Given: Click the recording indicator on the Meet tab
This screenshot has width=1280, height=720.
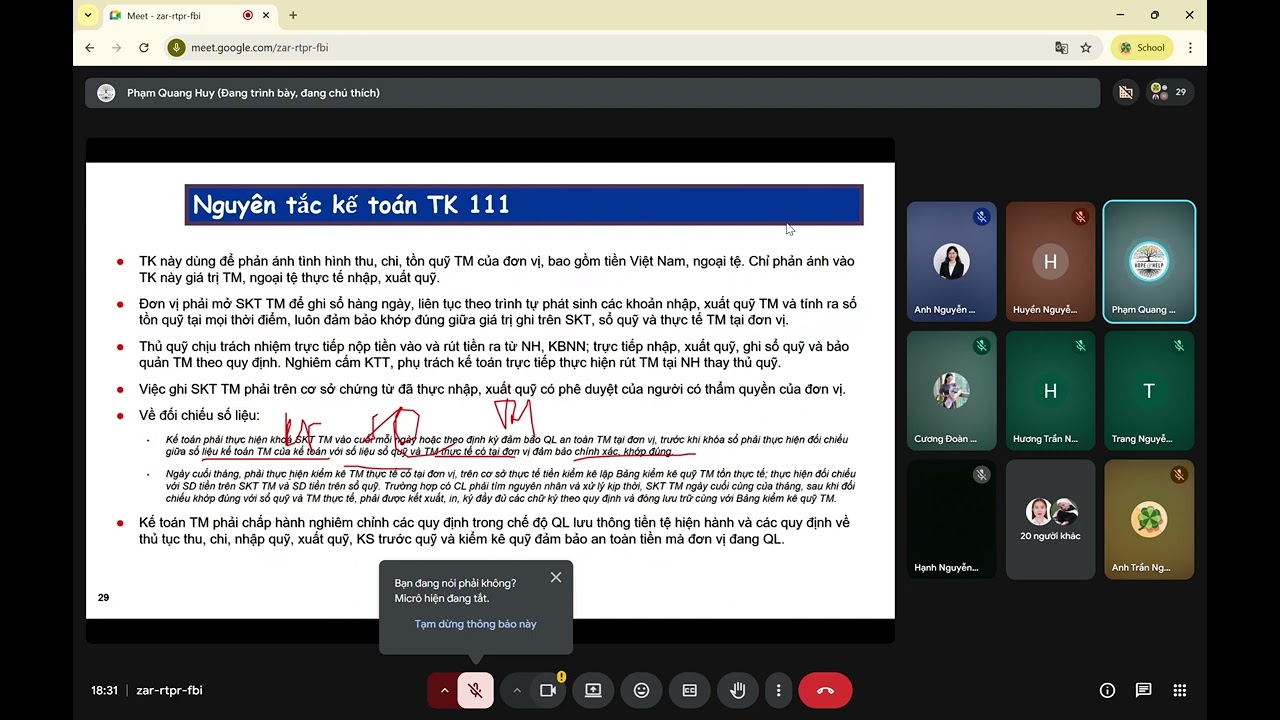Looking at the screenshot, I should (248, 15).
